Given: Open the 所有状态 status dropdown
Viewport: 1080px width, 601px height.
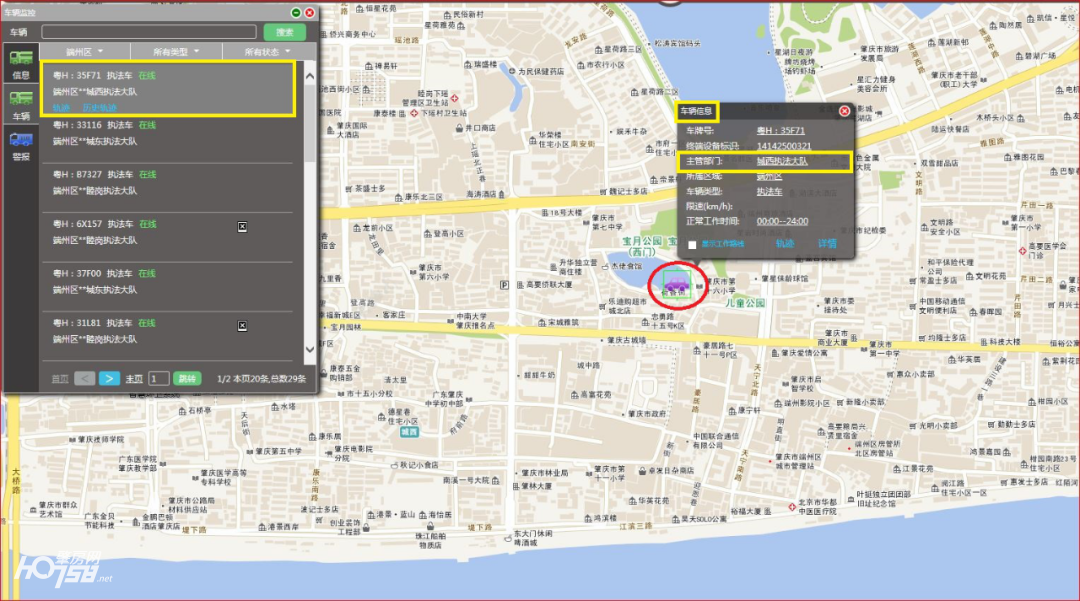Looking at the screenshot, I should coord(267,52).
